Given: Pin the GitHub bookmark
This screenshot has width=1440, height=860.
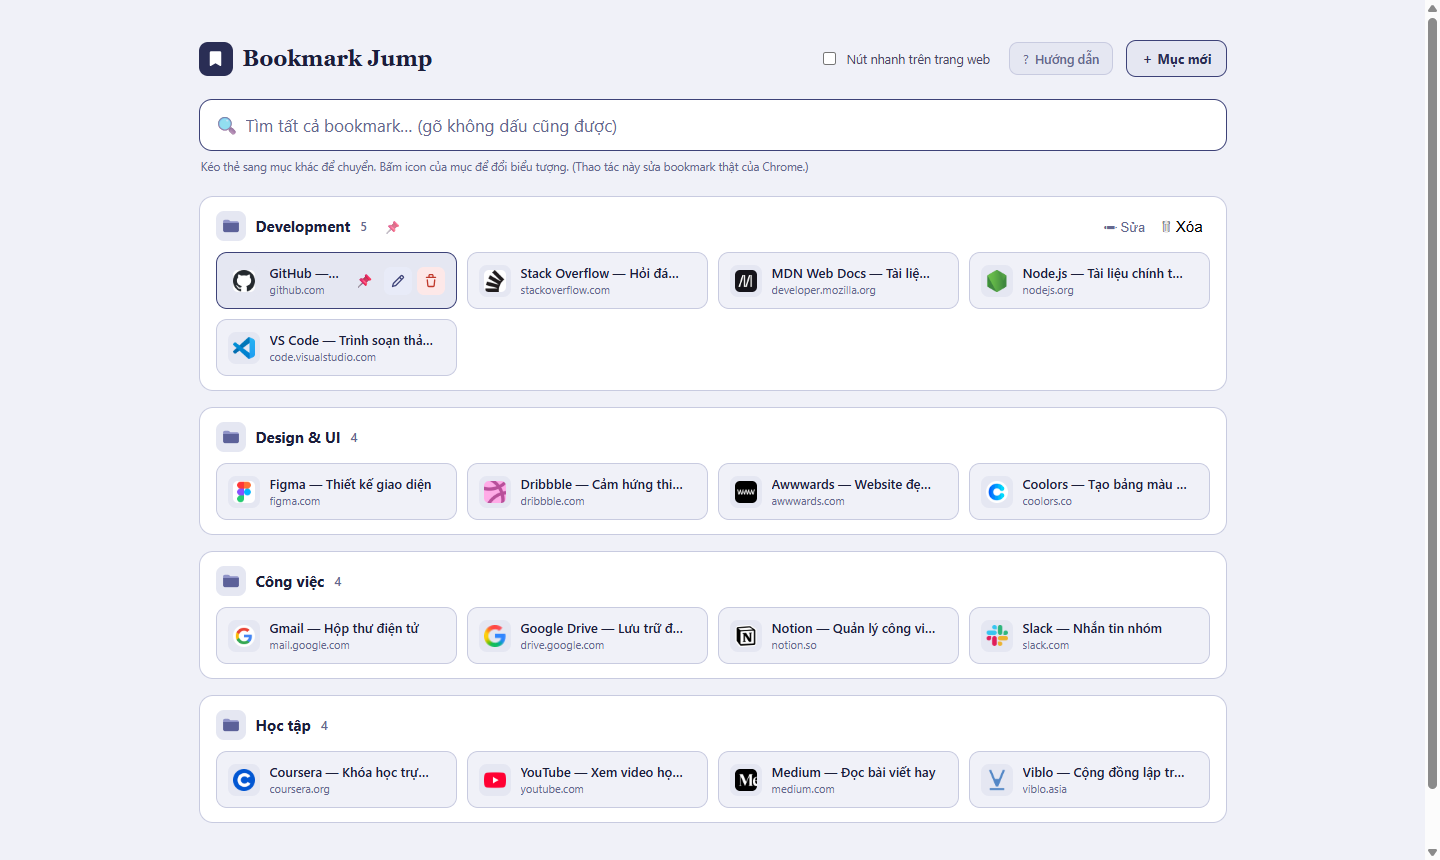Looking at the screenshot, I should click(x=365, y=281).
